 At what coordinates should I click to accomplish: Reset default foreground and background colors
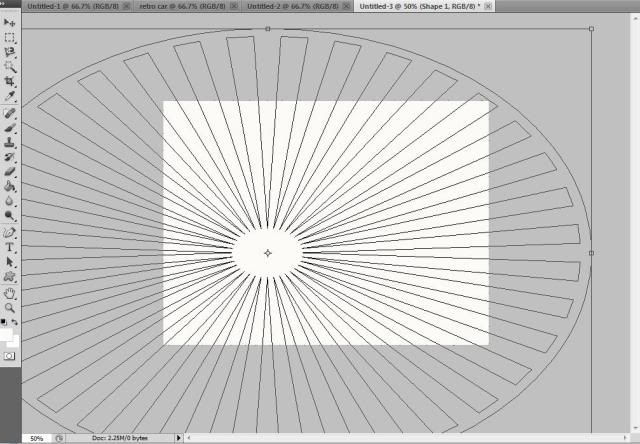[x=4, y=322]
